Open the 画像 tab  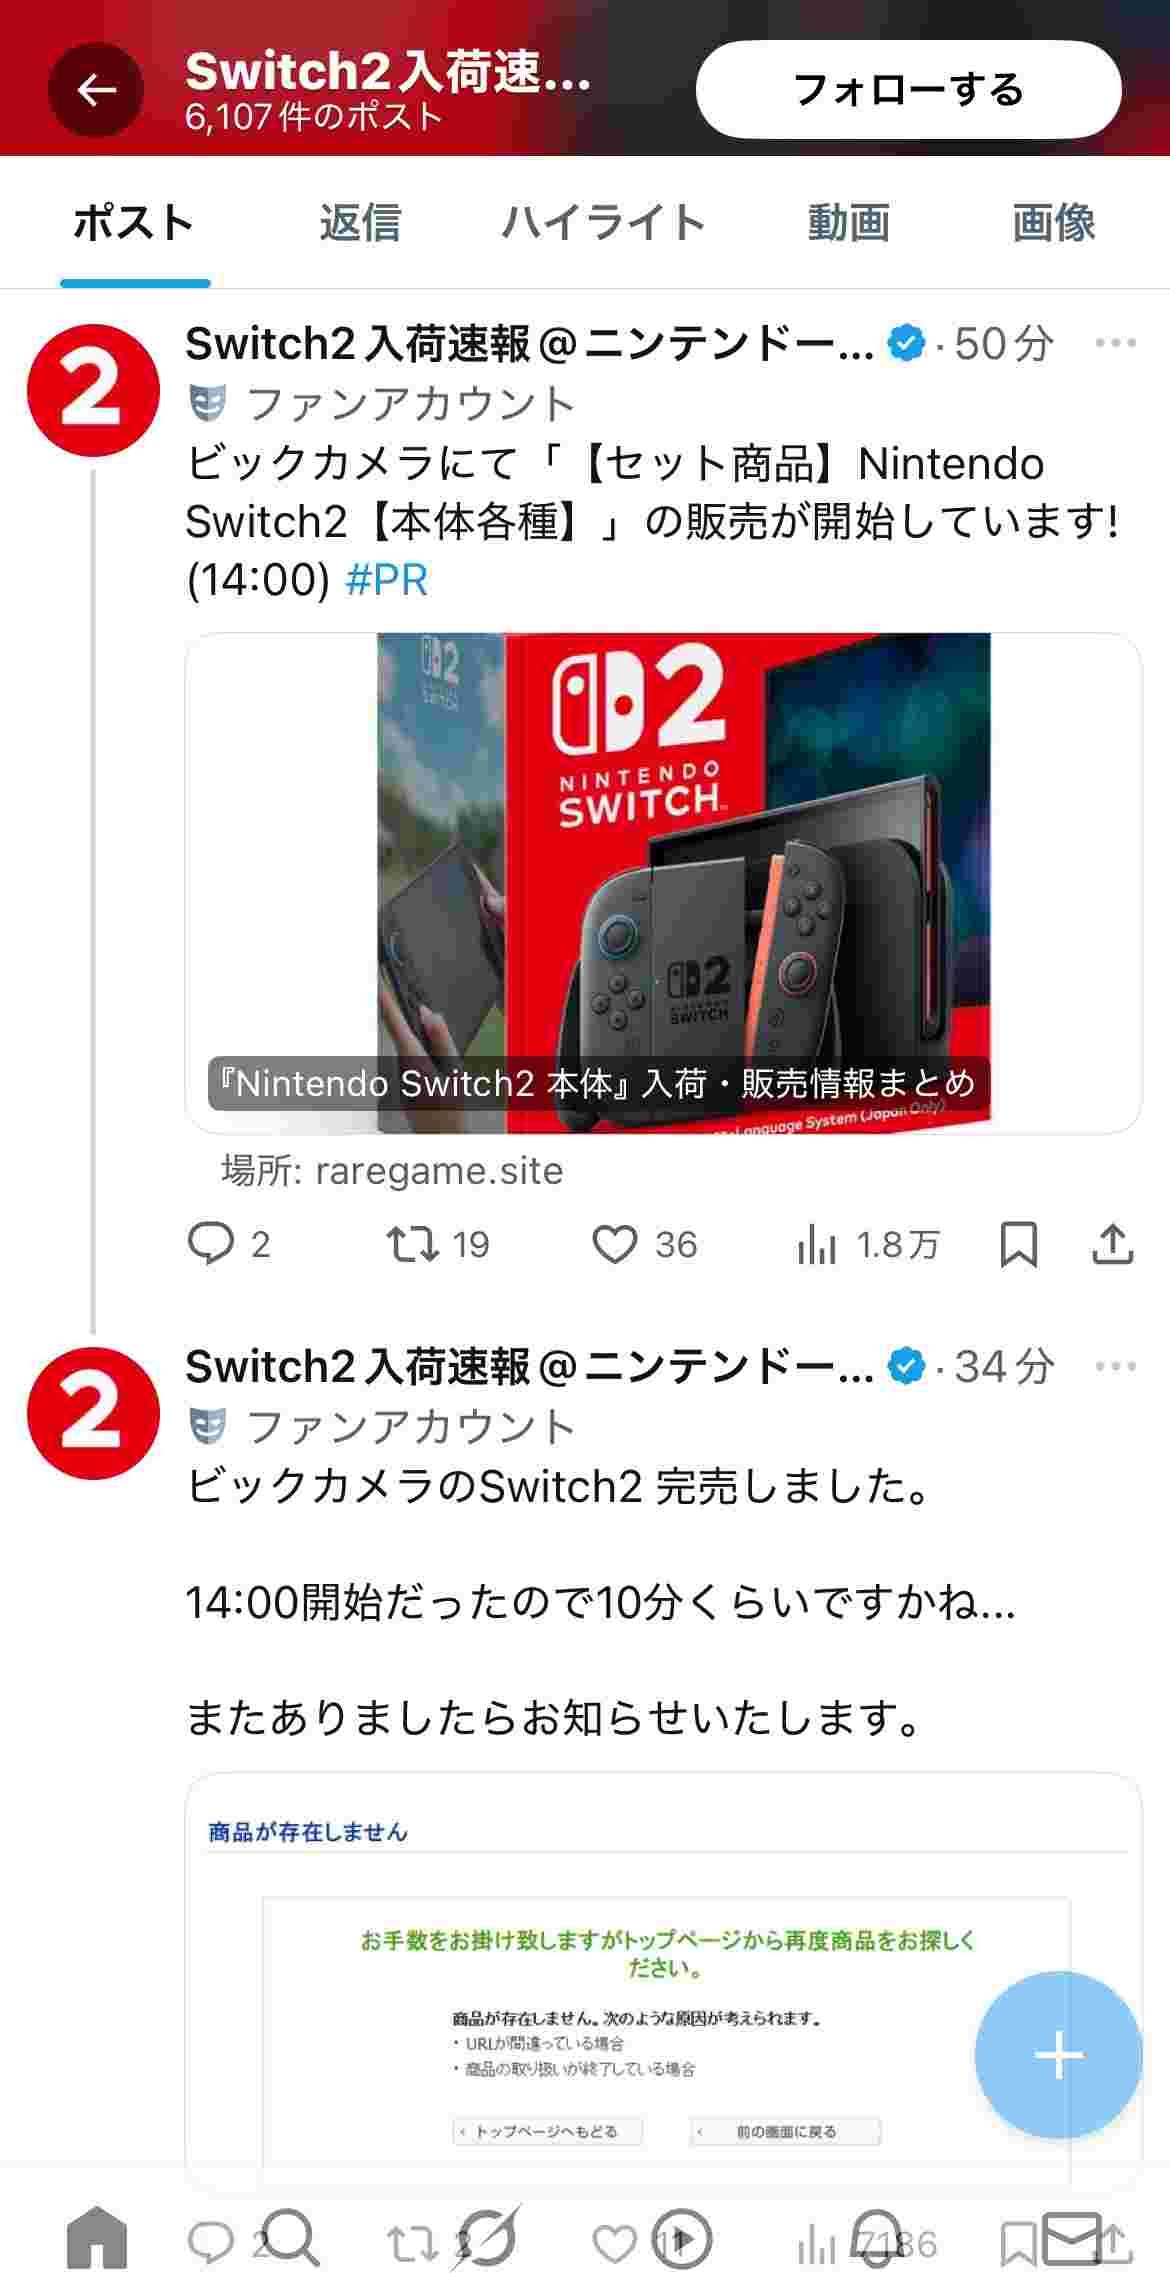(x=1054, y=222)
